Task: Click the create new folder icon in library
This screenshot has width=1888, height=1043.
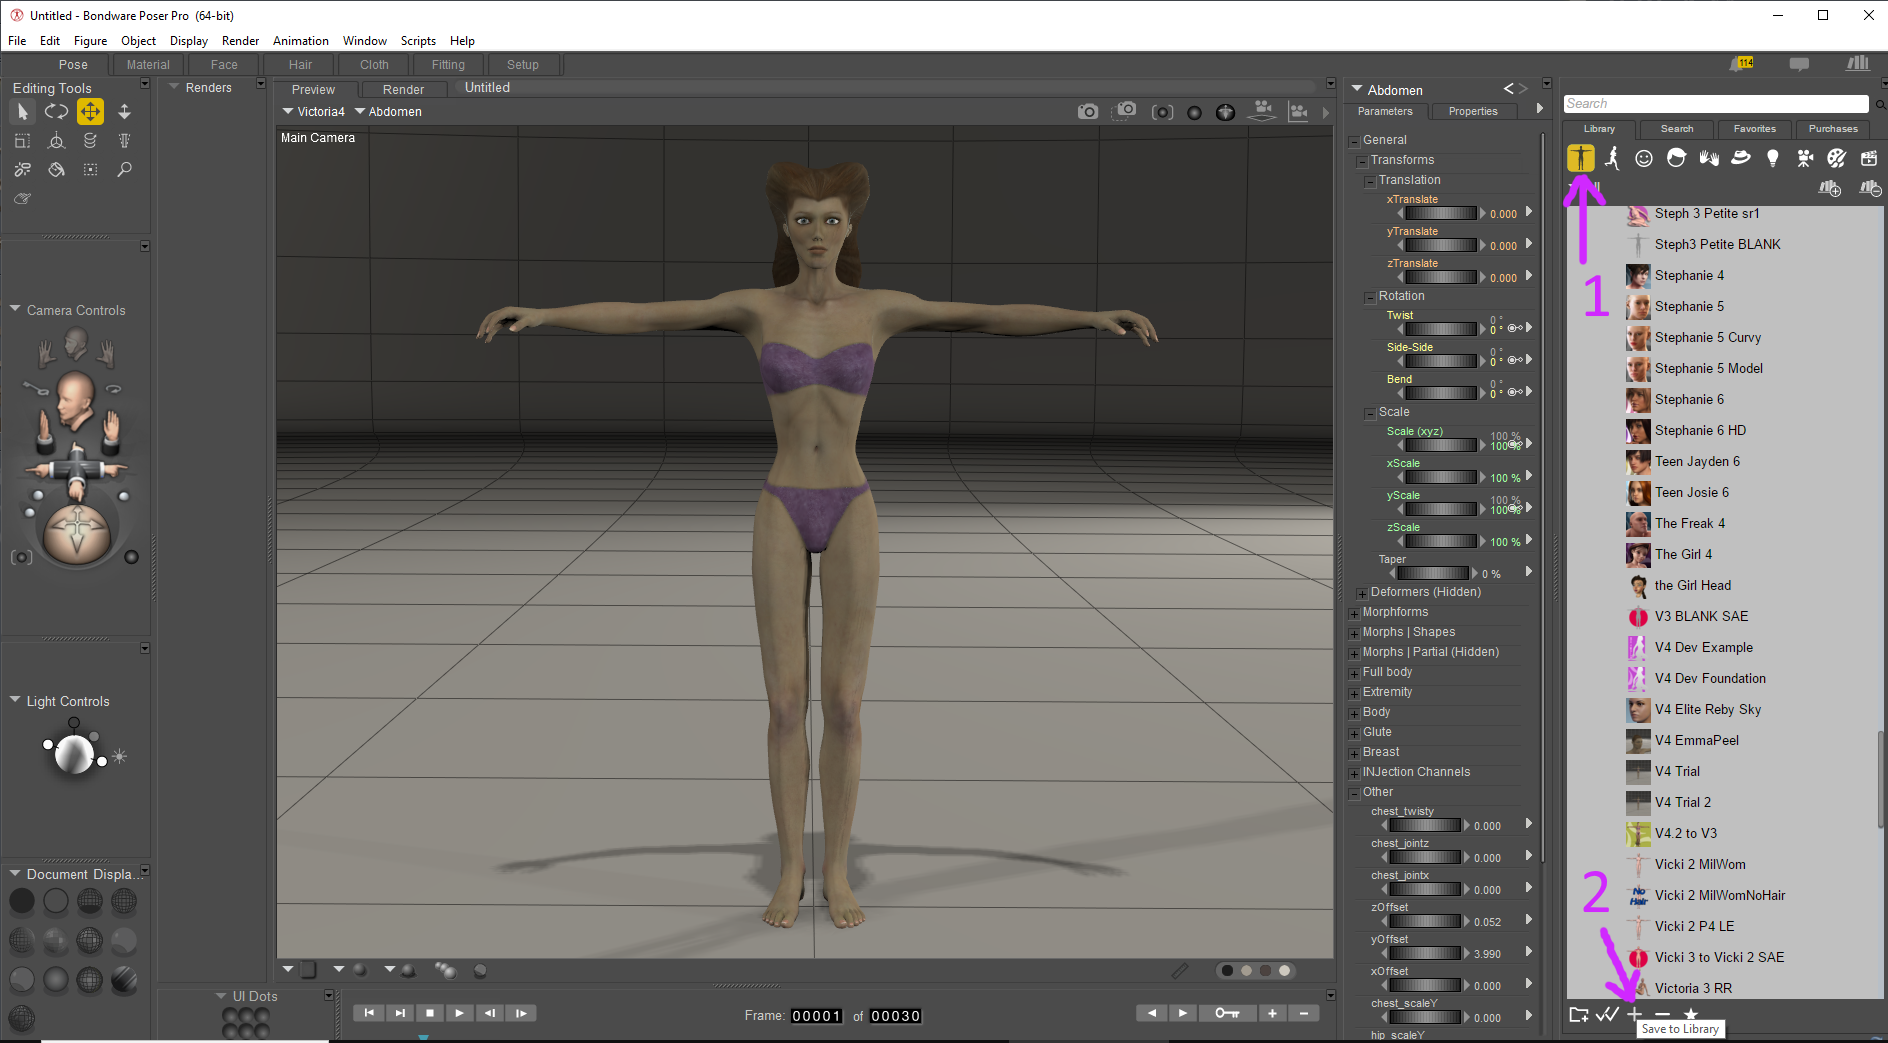Action: coord(1578,1014)
